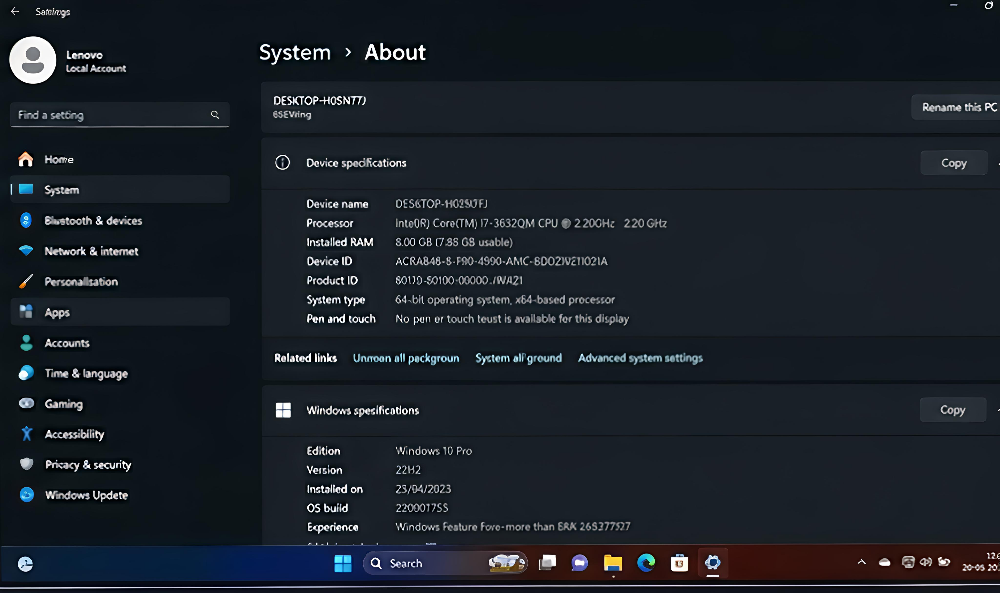Click the Time & language globe icon
Image resolution: width=1000 pixels, height=593 pixels.
point(26,373)
